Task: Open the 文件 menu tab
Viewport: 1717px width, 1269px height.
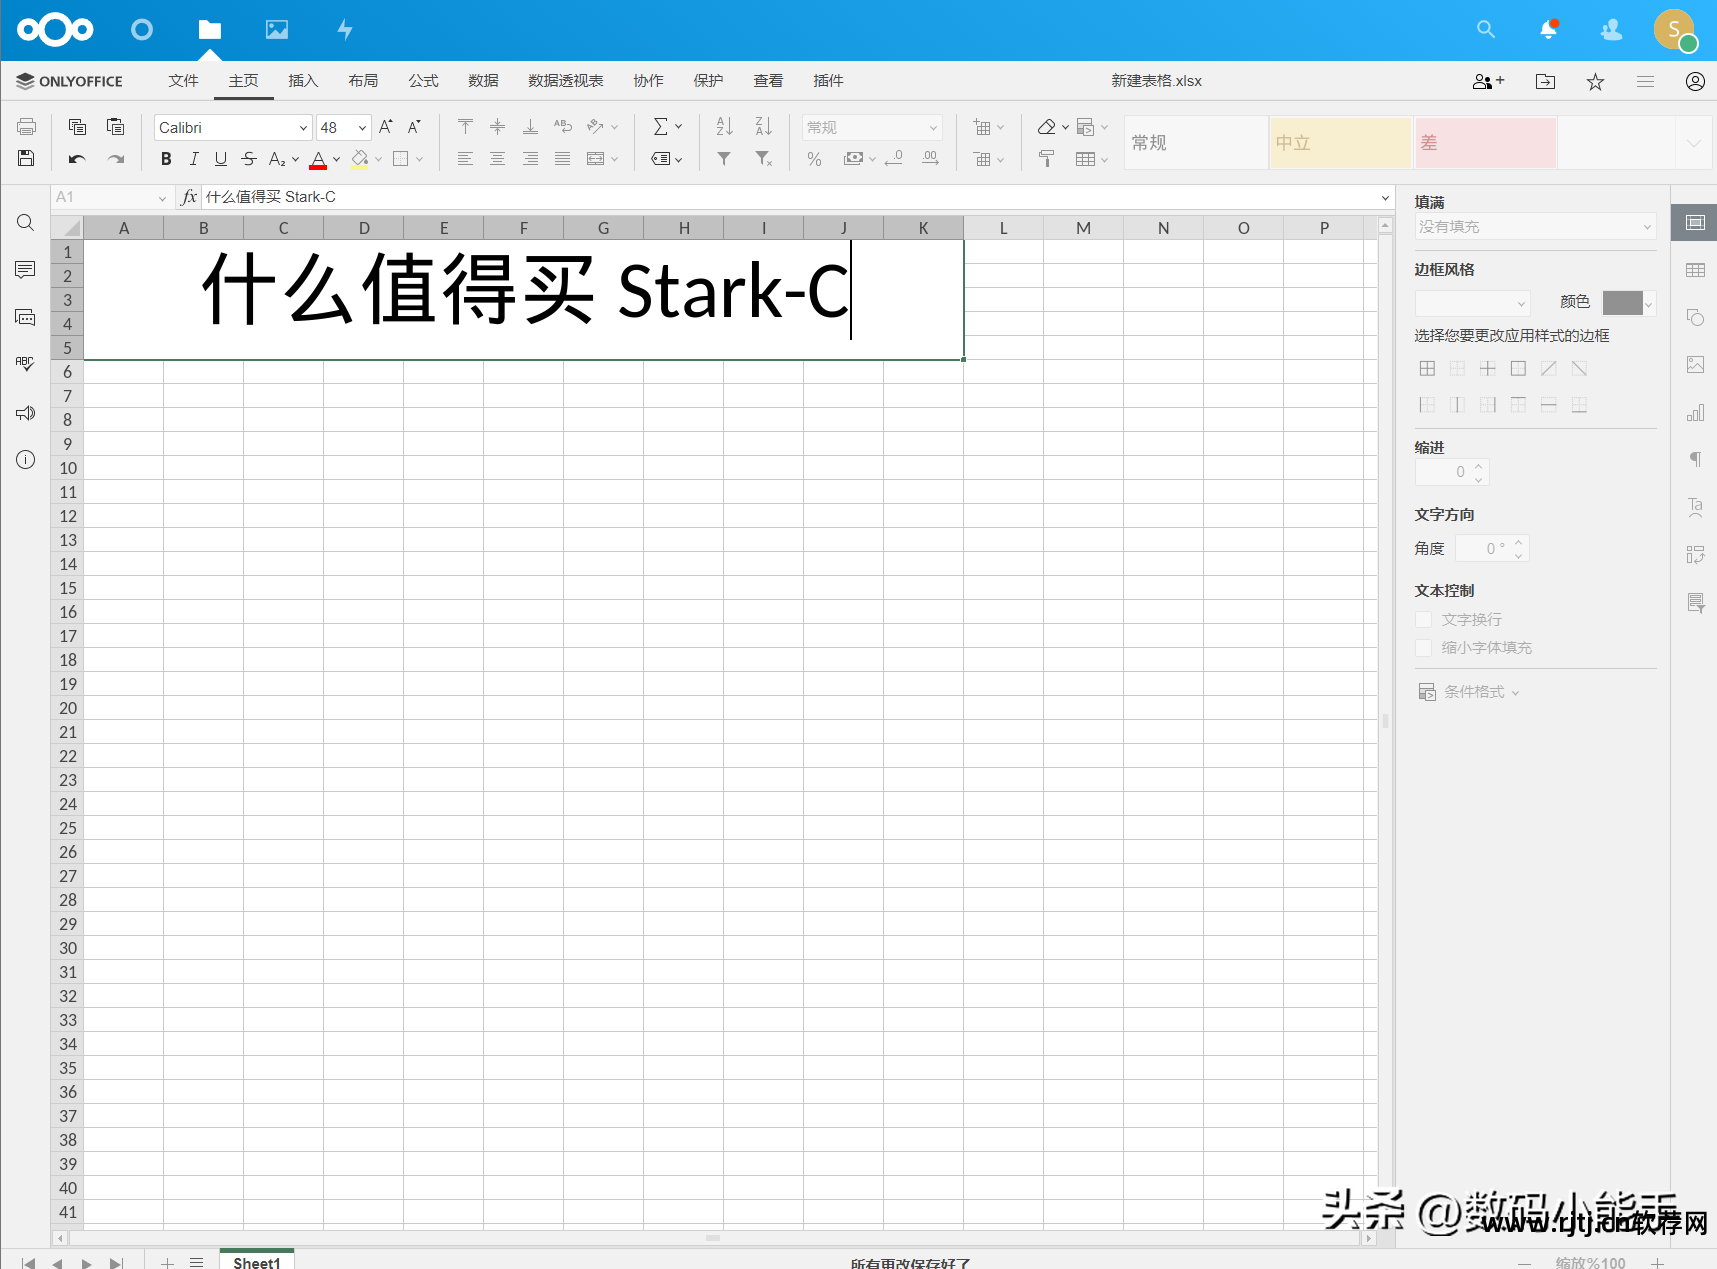Action: (x=184, y=81)
